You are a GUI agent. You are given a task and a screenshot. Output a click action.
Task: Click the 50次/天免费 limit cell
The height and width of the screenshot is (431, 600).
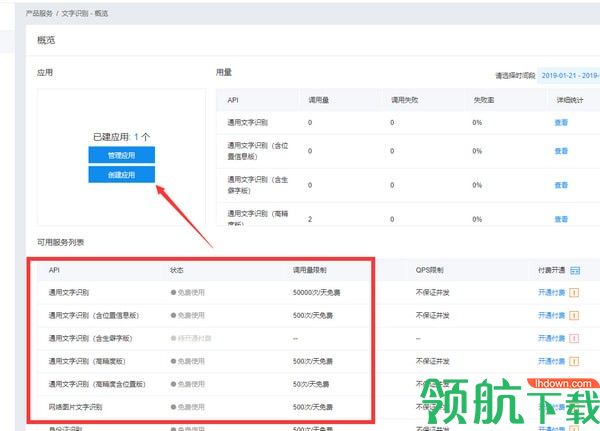(x=311, y=384)
